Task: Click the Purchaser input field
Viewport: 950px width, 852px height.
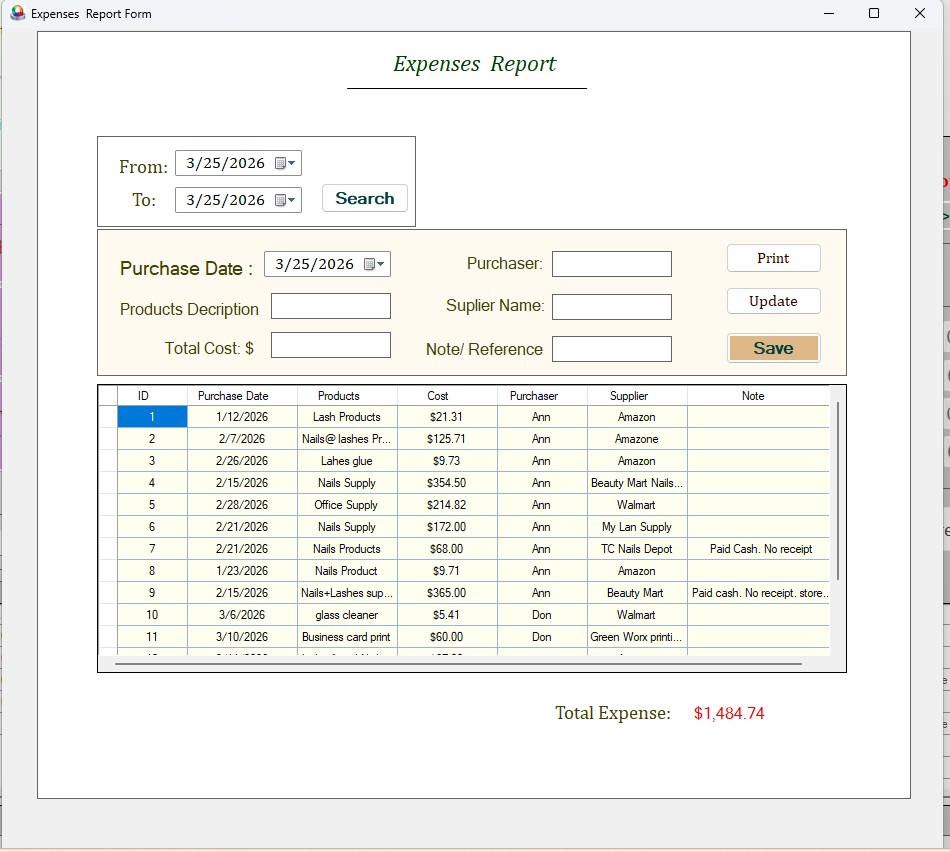Action: click(x=613, y=264)
